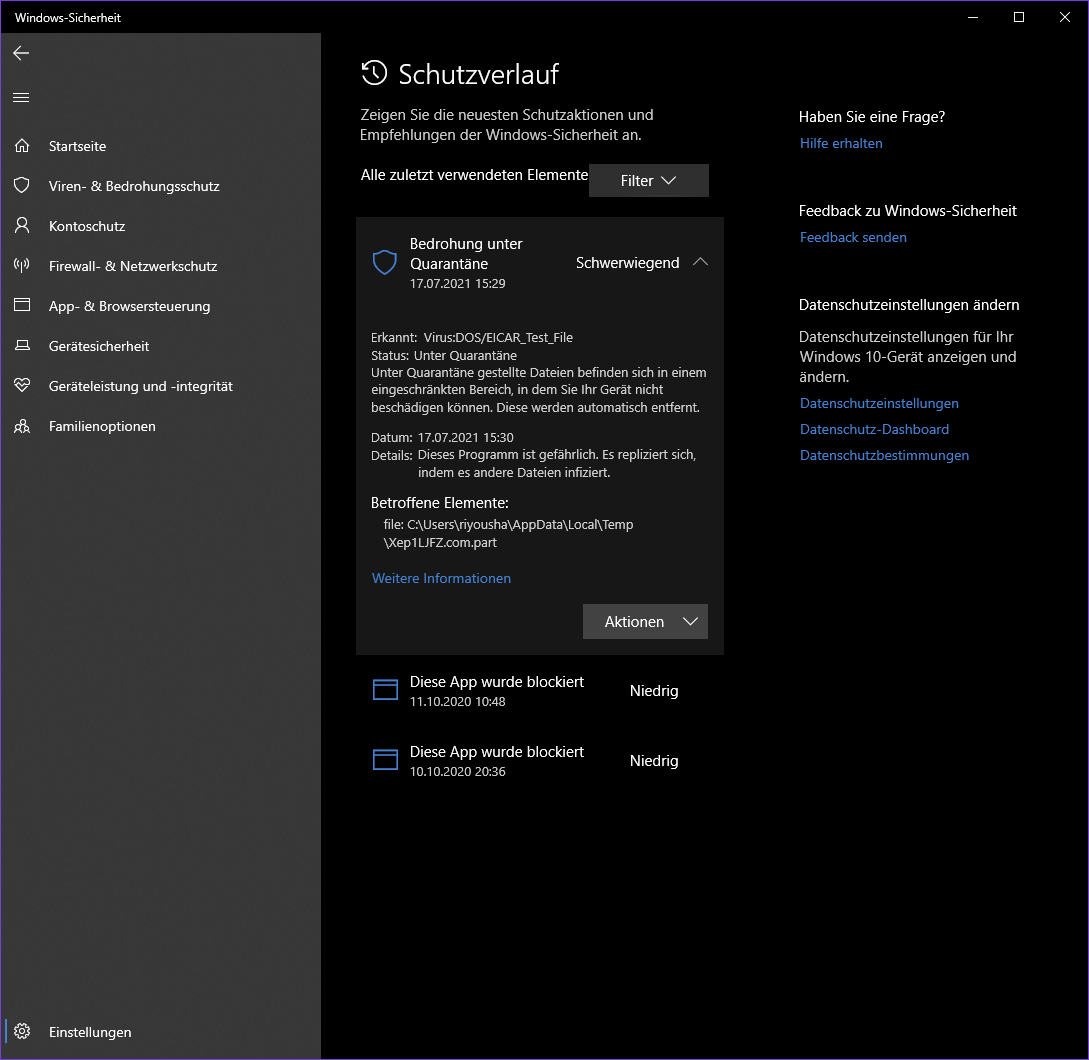Click app icon of 11.10.2020 blocked entry

coord(385,690)
